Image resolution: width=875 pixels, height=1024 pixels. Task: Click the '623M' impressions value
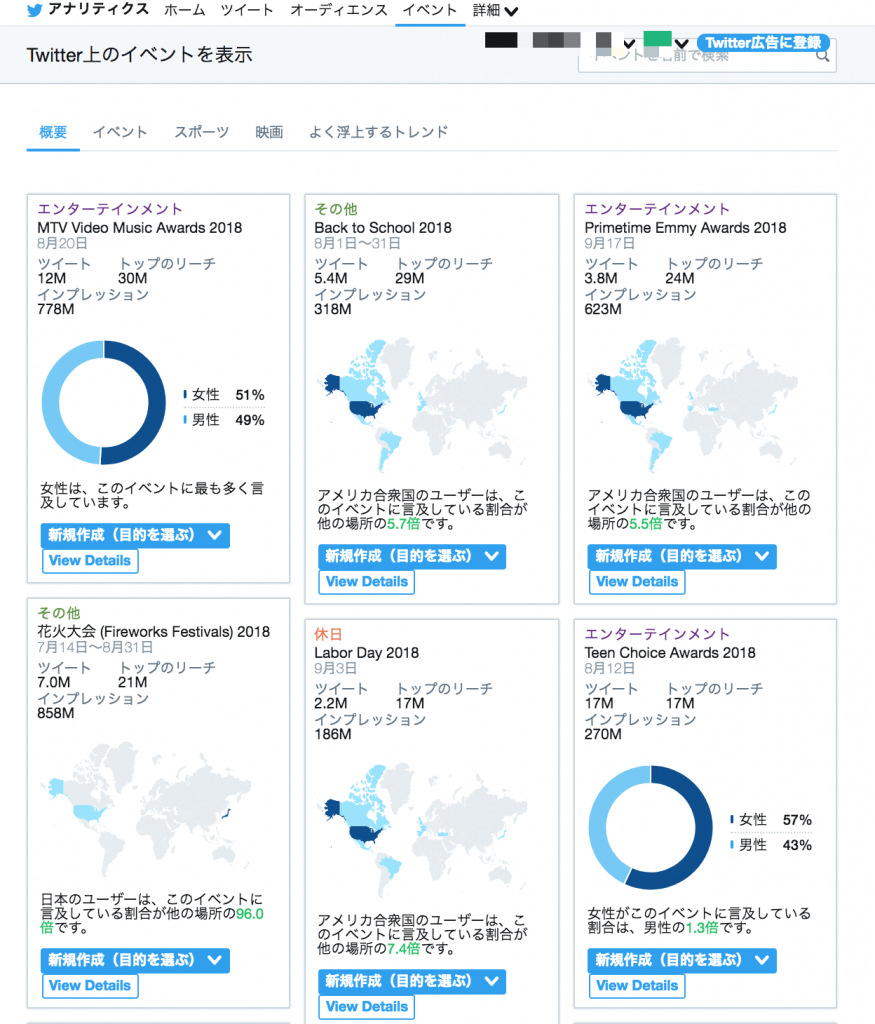pos(603,310)
